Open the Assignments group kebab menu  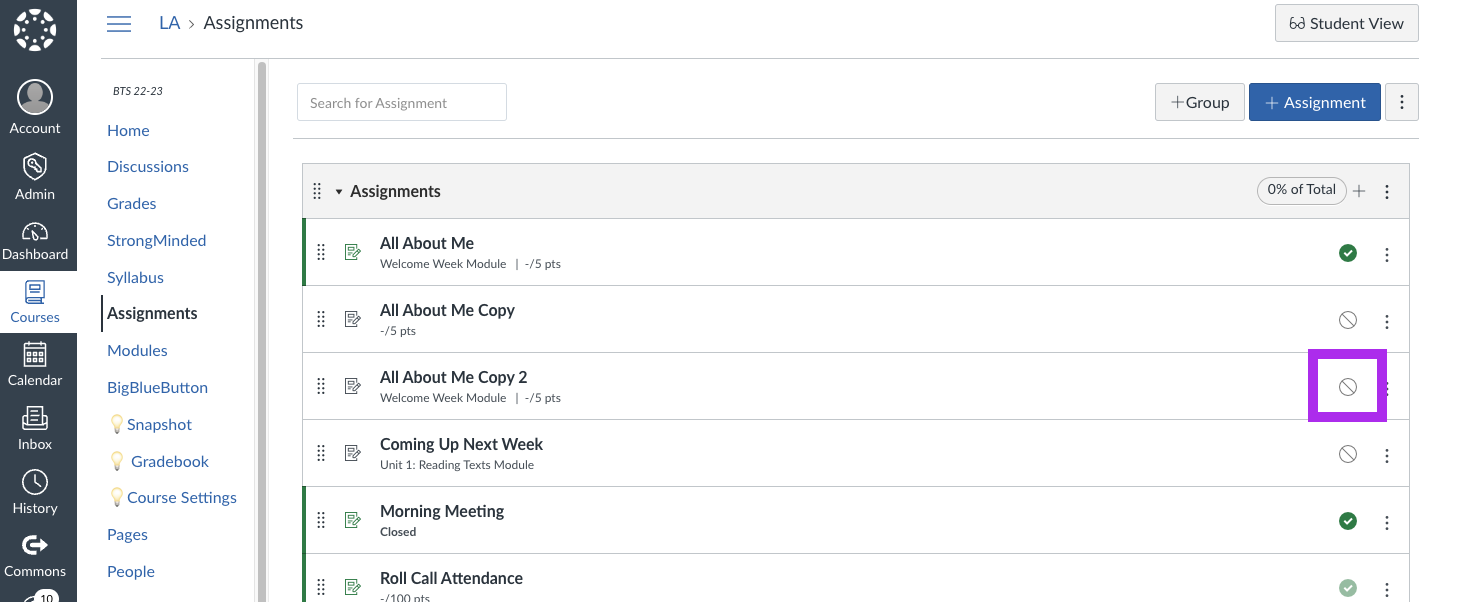point(1387,192)
